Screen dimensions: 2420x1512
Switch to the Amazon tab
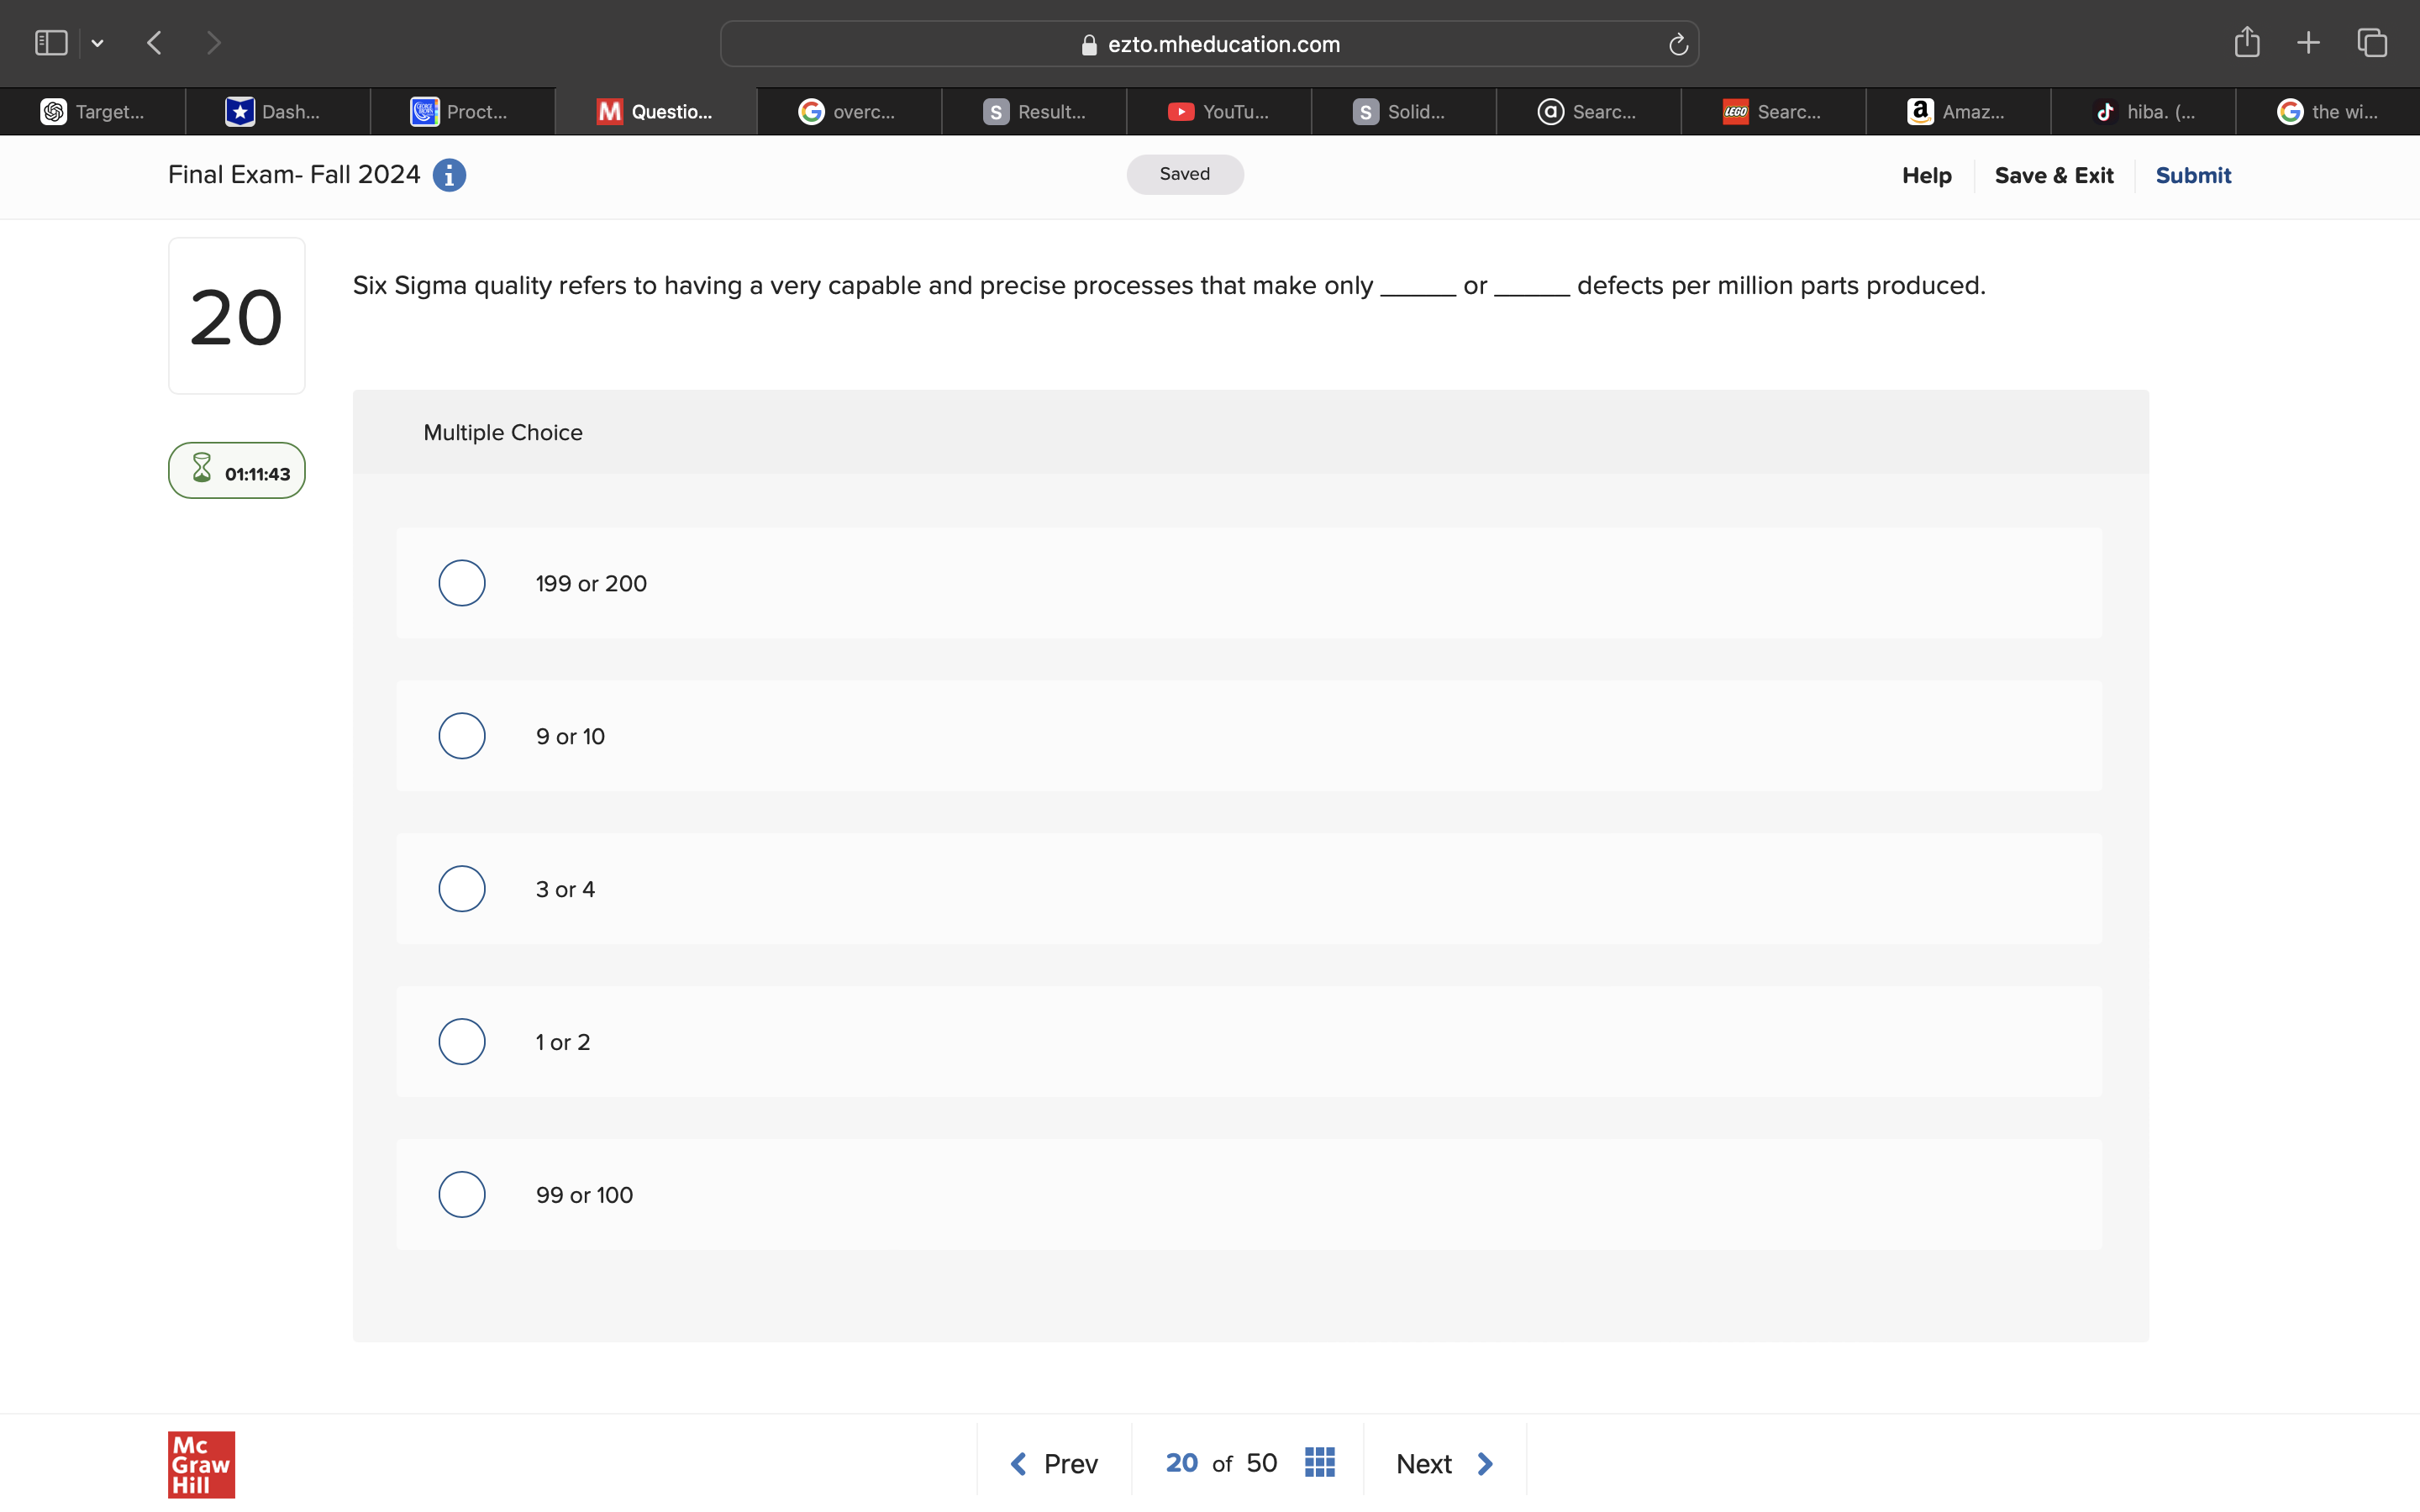1957,112
